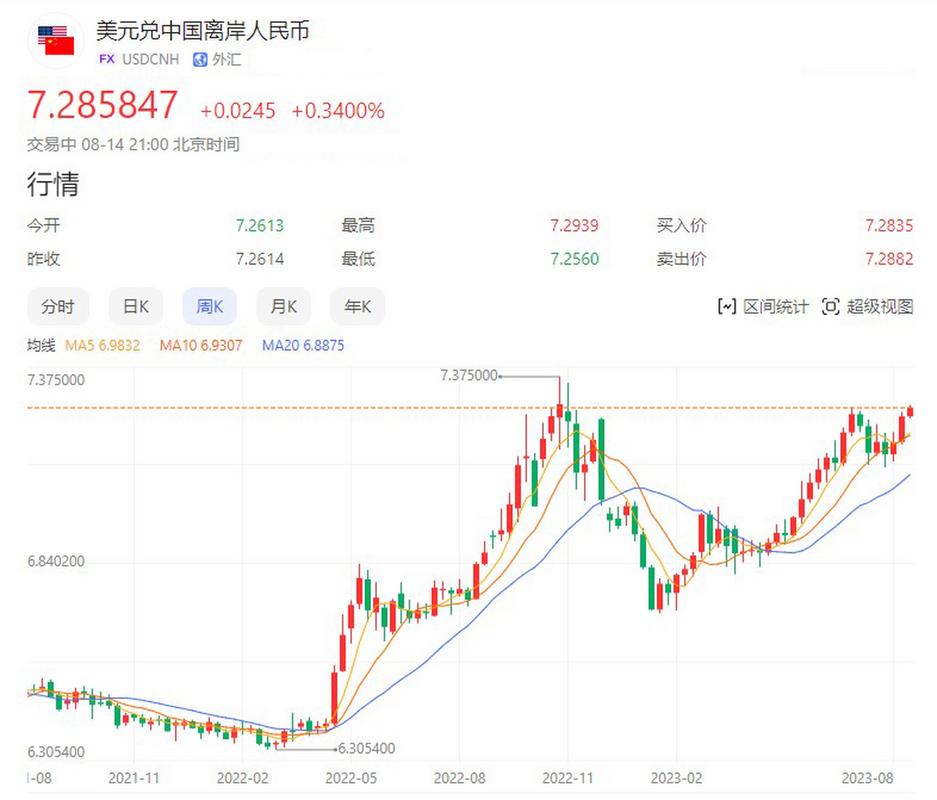Click the blue forex globe icon

200,59
